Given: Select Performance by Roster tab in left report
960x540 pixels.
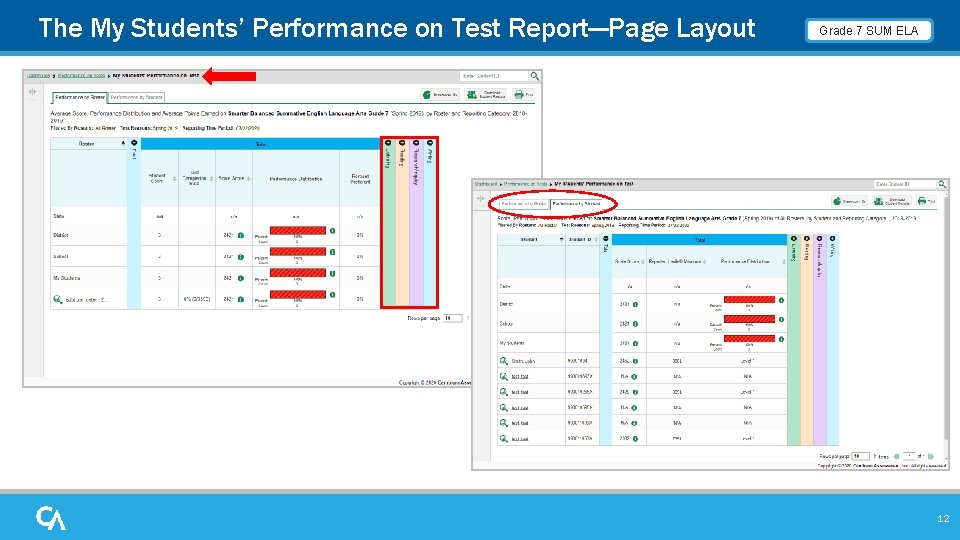Looking at the screenshot, I should coord(80,97).
